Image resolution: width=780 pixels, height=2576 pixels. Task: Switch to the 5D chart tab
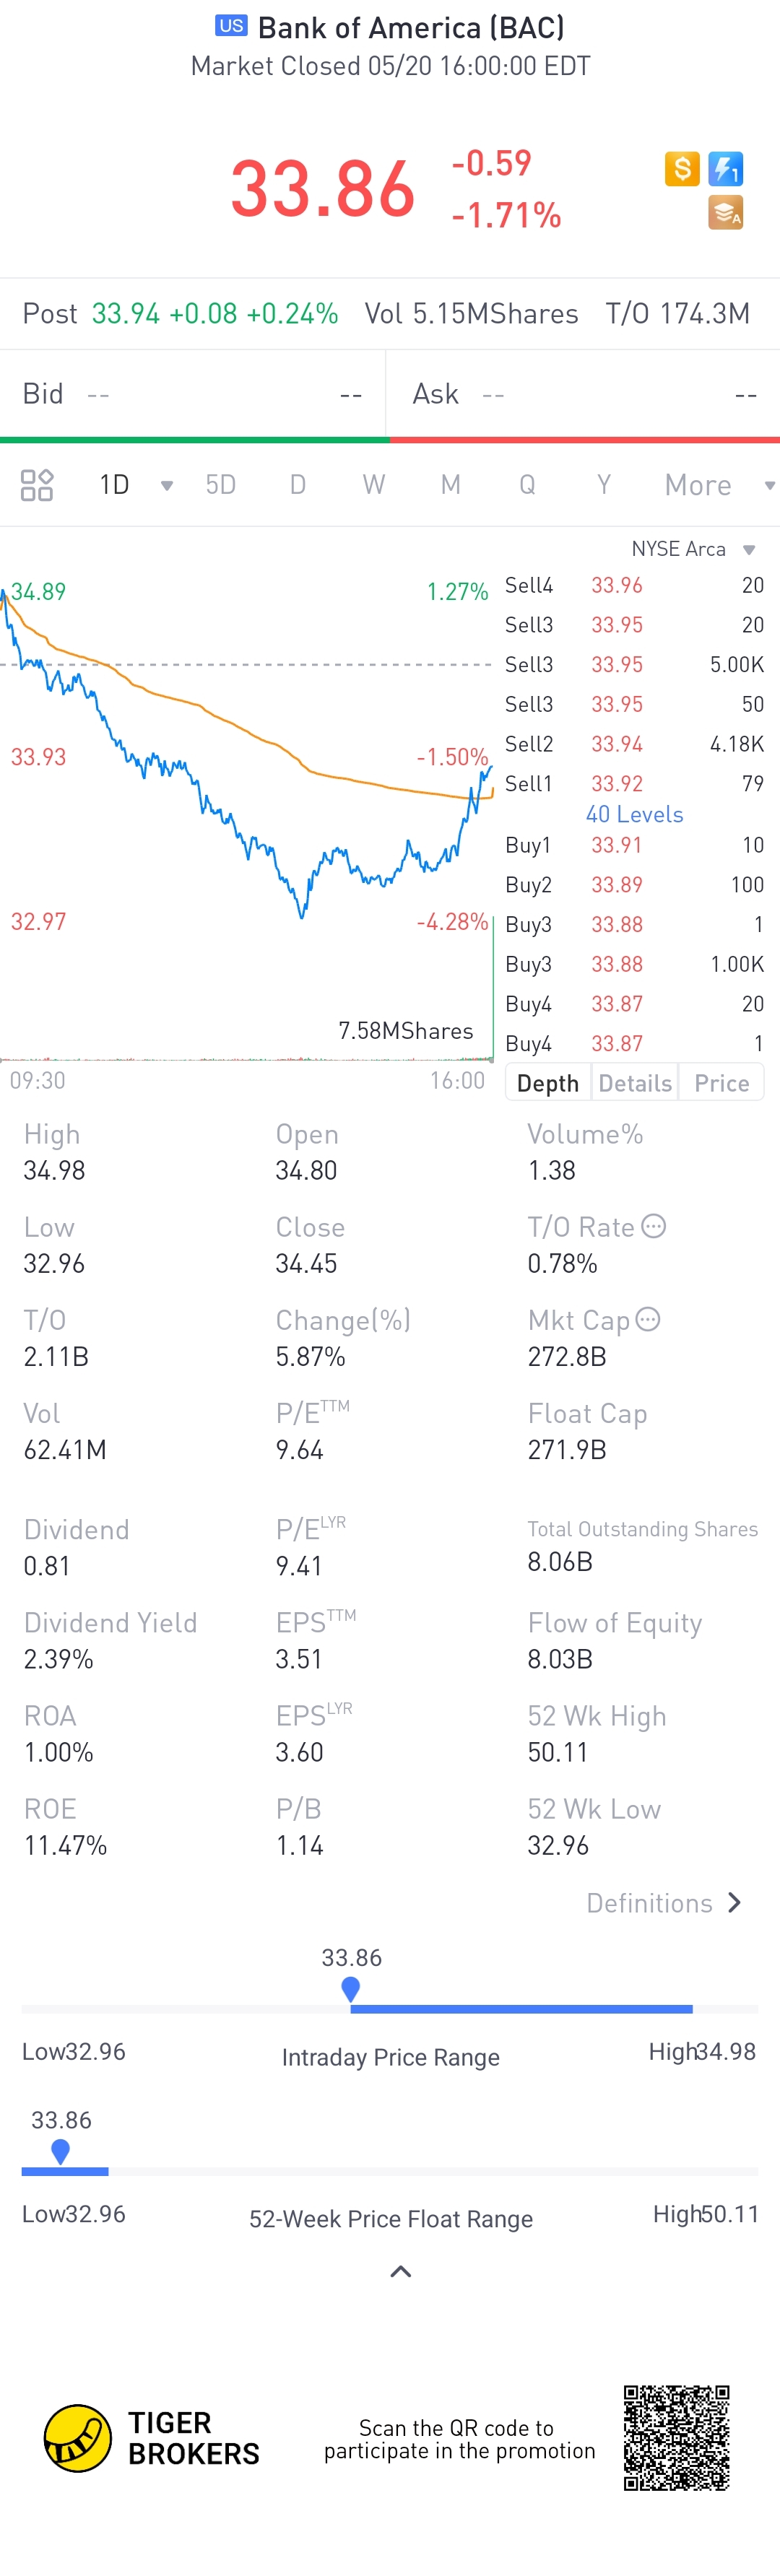(x=220, y=485)
